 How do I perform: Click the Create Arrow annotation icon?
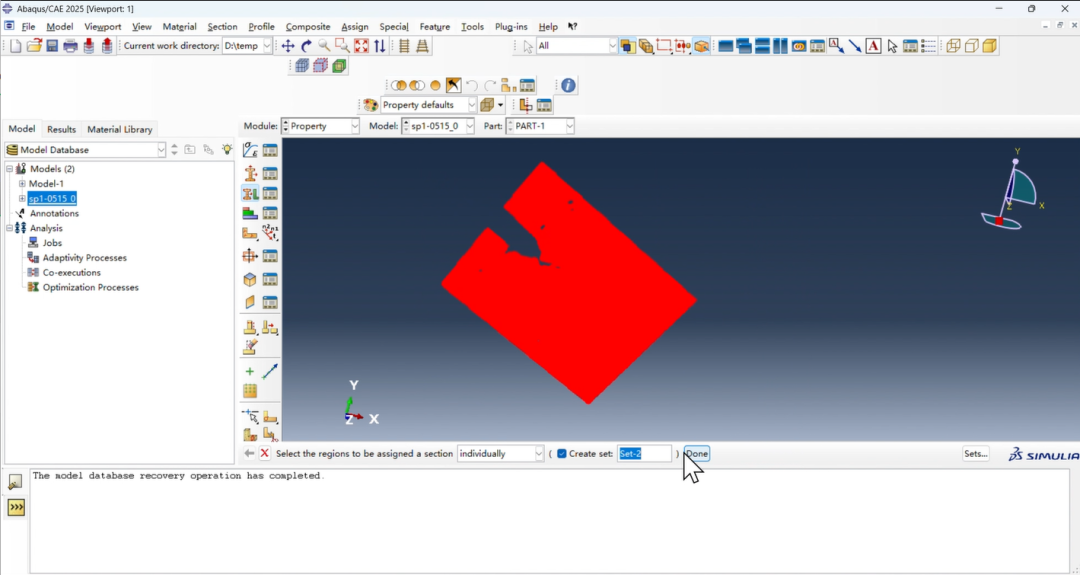855,46
